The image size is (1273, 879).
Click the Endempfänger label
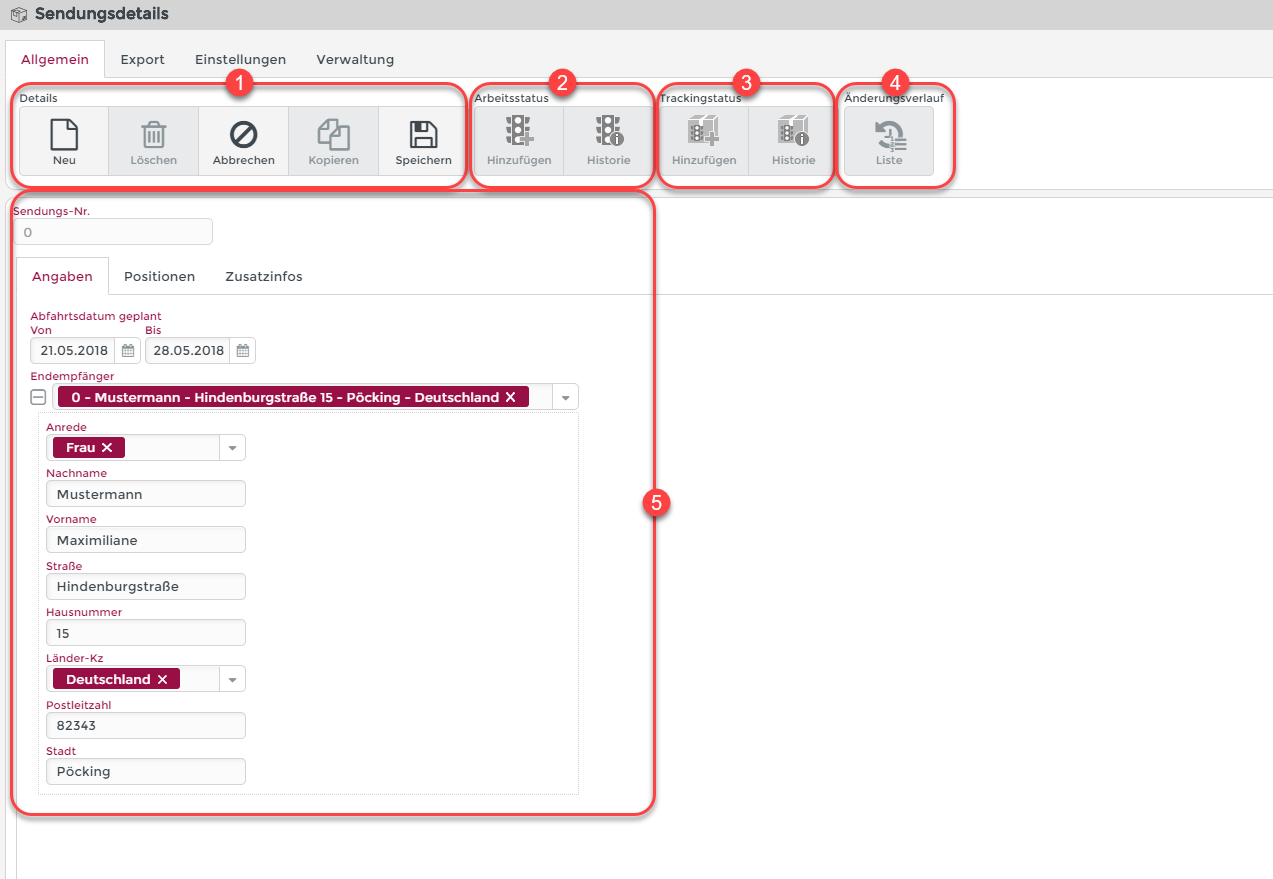(72, 376)
